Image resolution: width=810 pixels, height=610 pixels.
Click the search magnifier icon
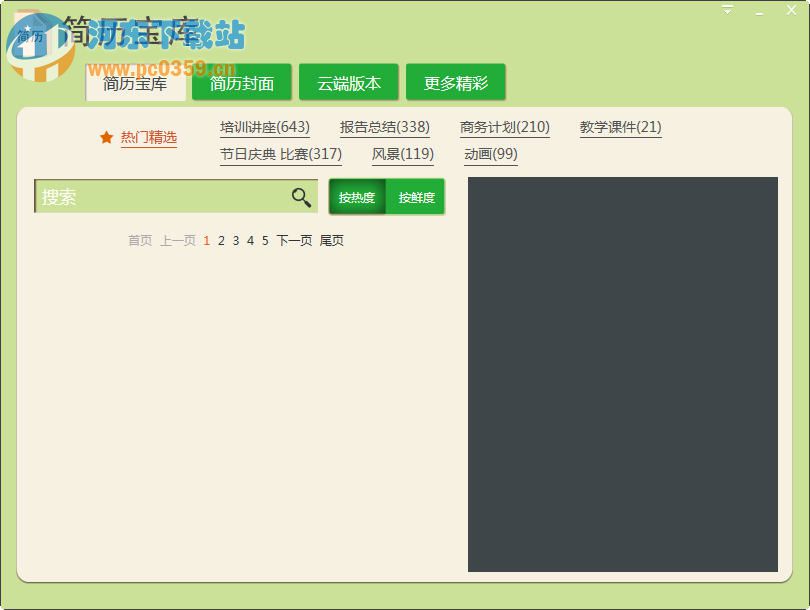pyautogui.click(x=301, y=197)
